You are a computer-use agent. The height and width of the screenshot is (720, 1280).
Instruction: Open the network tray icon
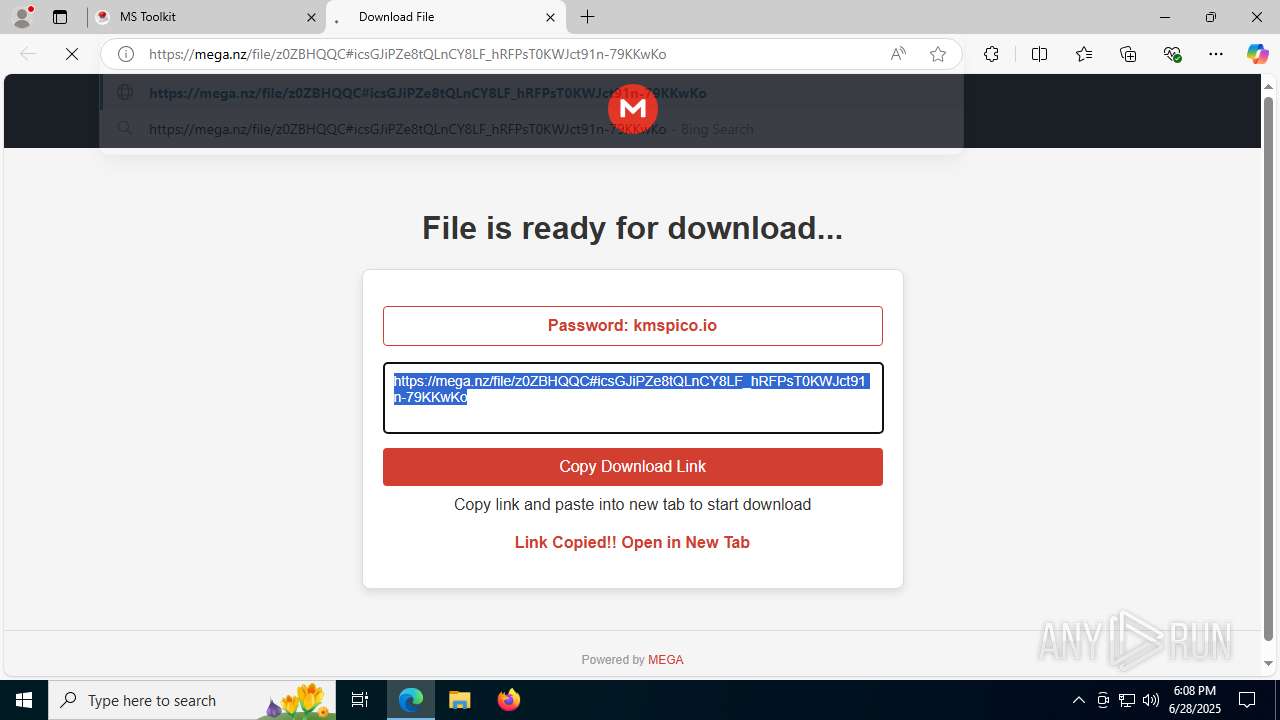pos(1127,700)
